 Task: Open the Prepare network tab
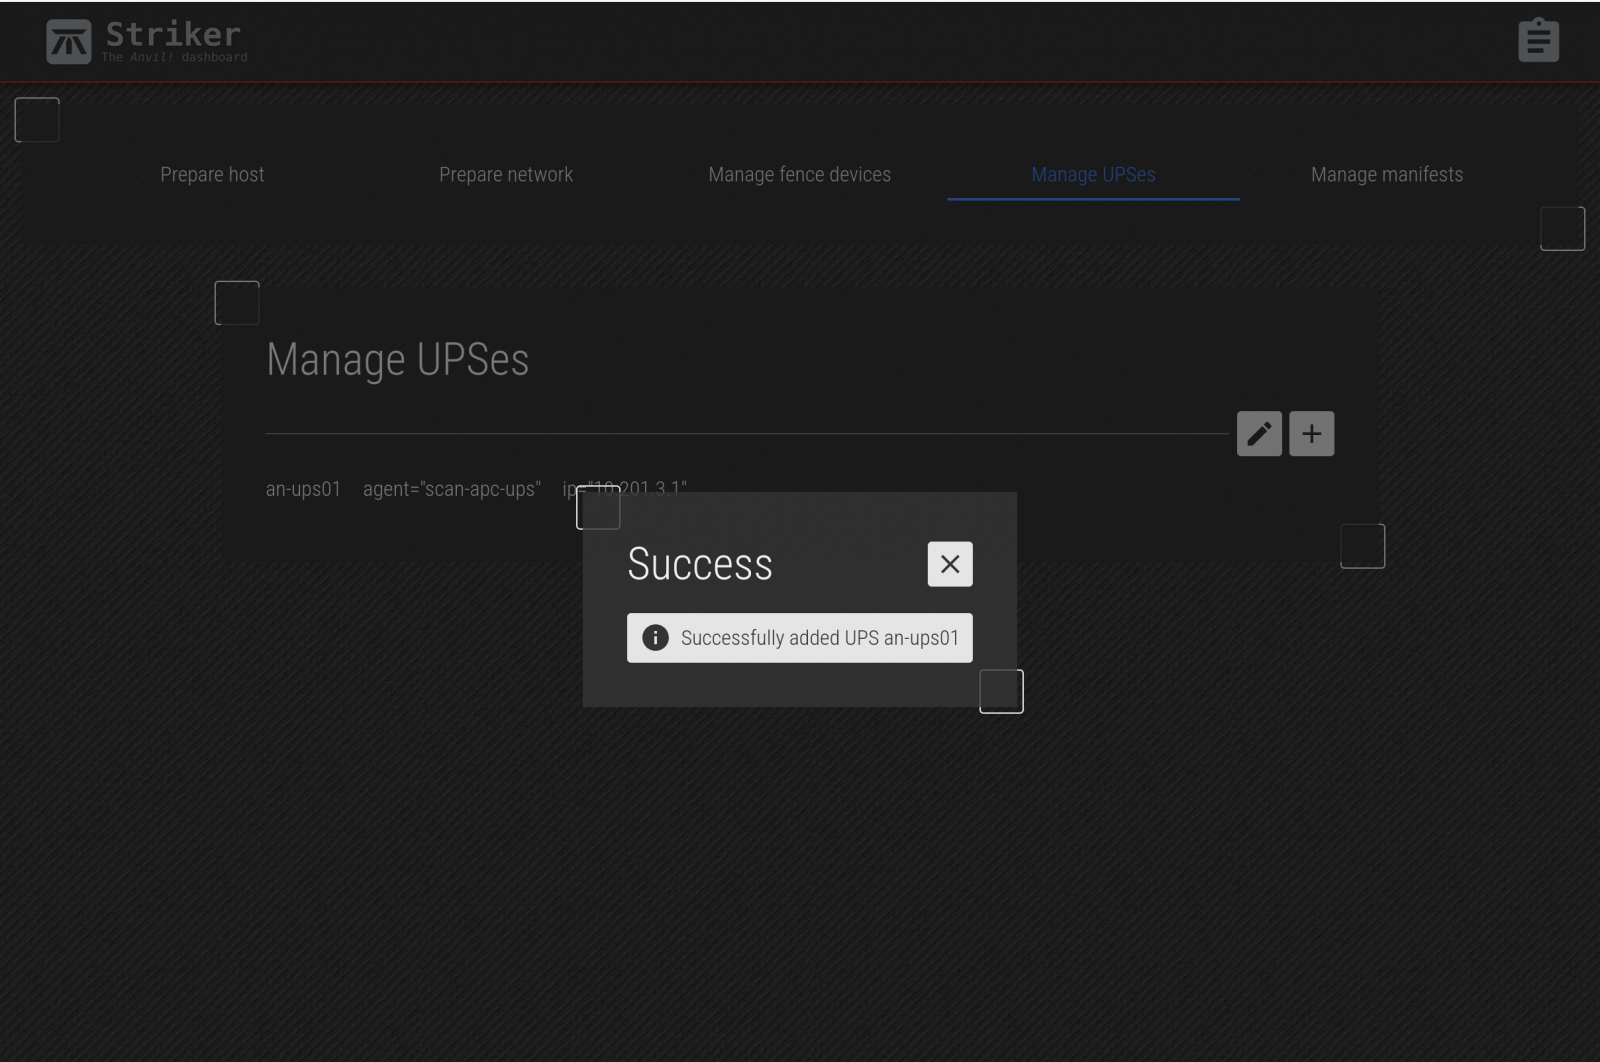click(x=506, y=175)
